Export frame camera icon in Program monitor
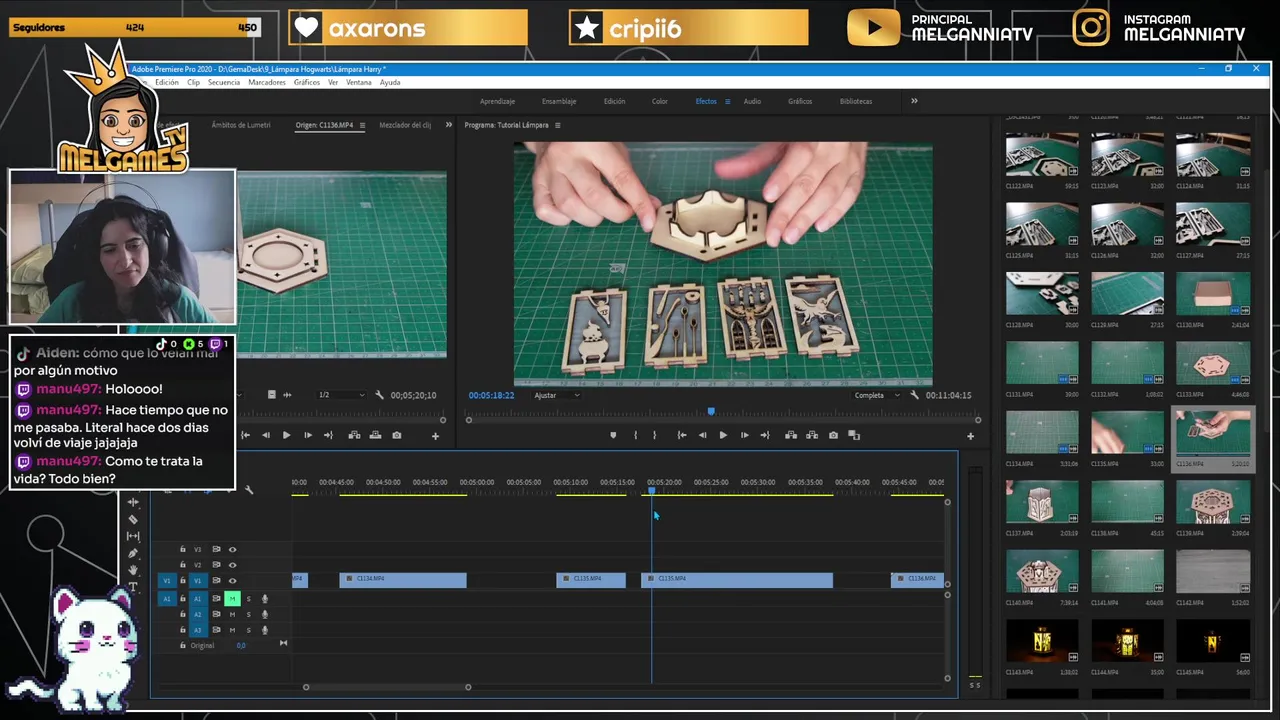1280x720 pixels. coord(834,435)
